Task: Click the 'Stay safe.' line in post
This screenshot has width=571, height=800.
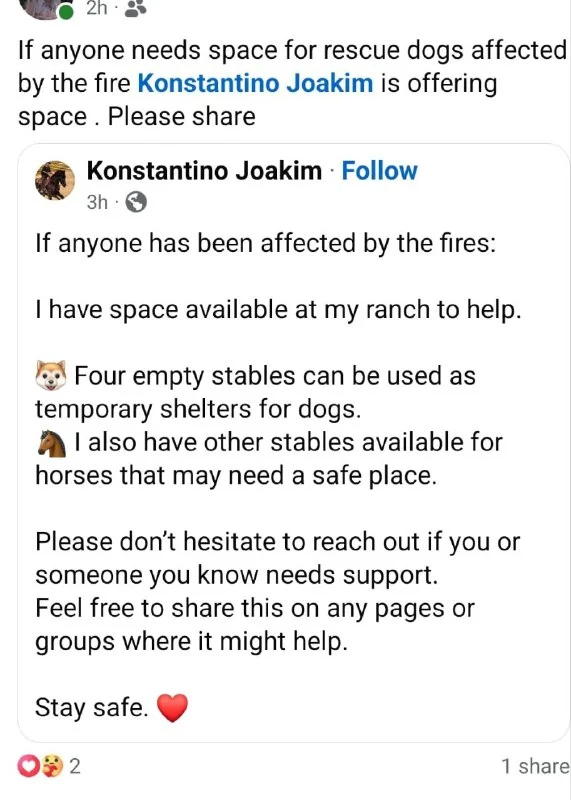Action: 91,708
